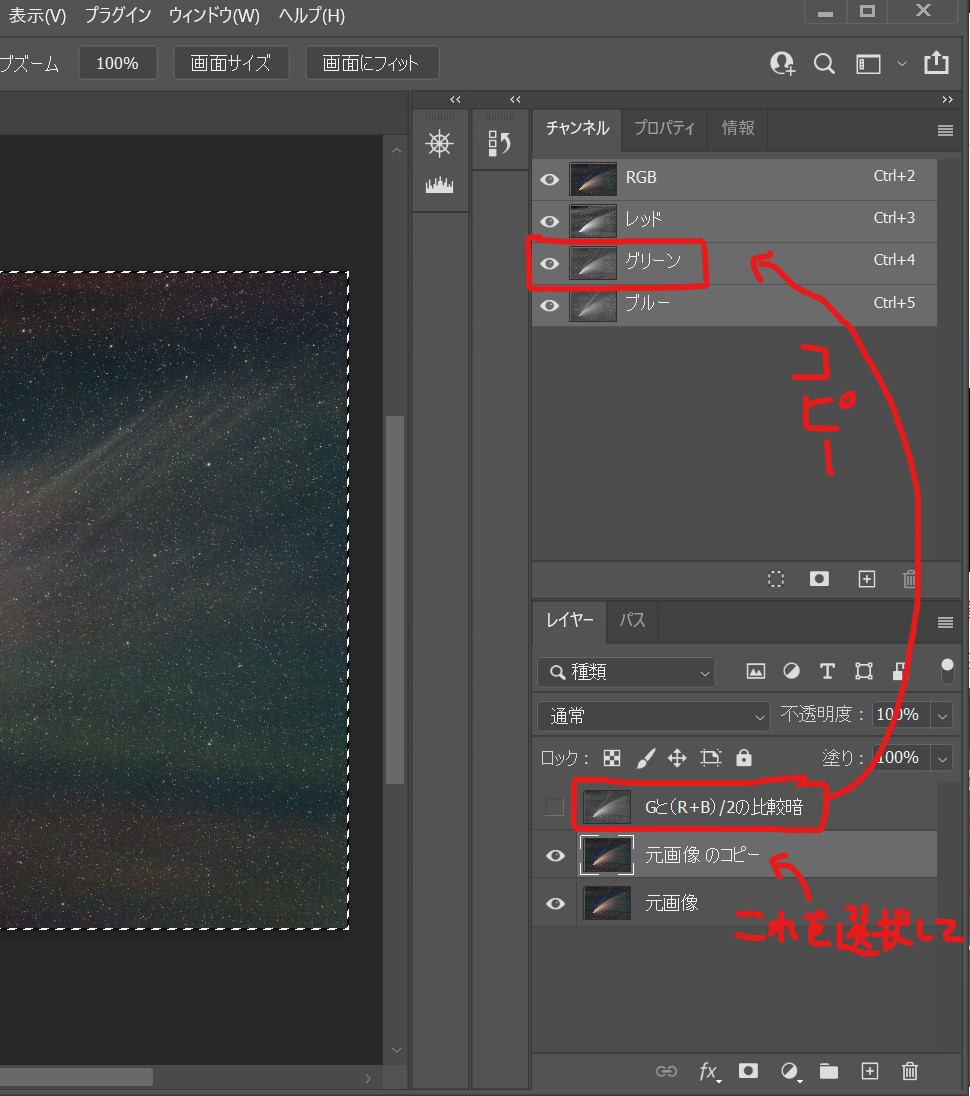Select the Gと(R+B)/2の比較暗 layer
Image resolution: width=970 pixels, height=1096 pixels.
734,807
